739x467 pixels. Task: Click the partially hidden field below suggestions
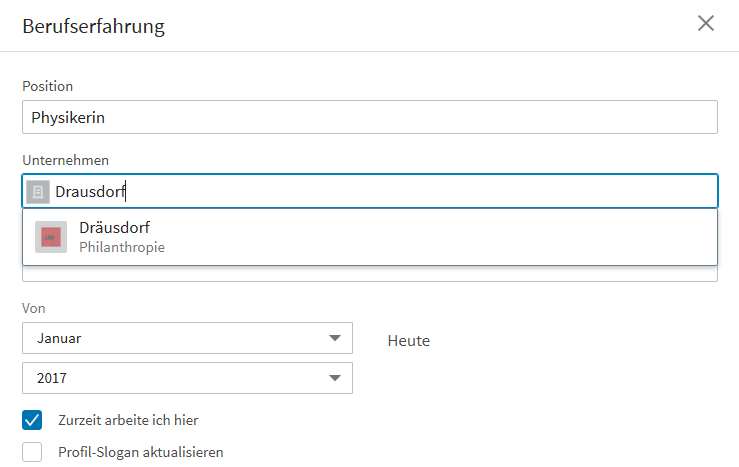tap(370, 274)
